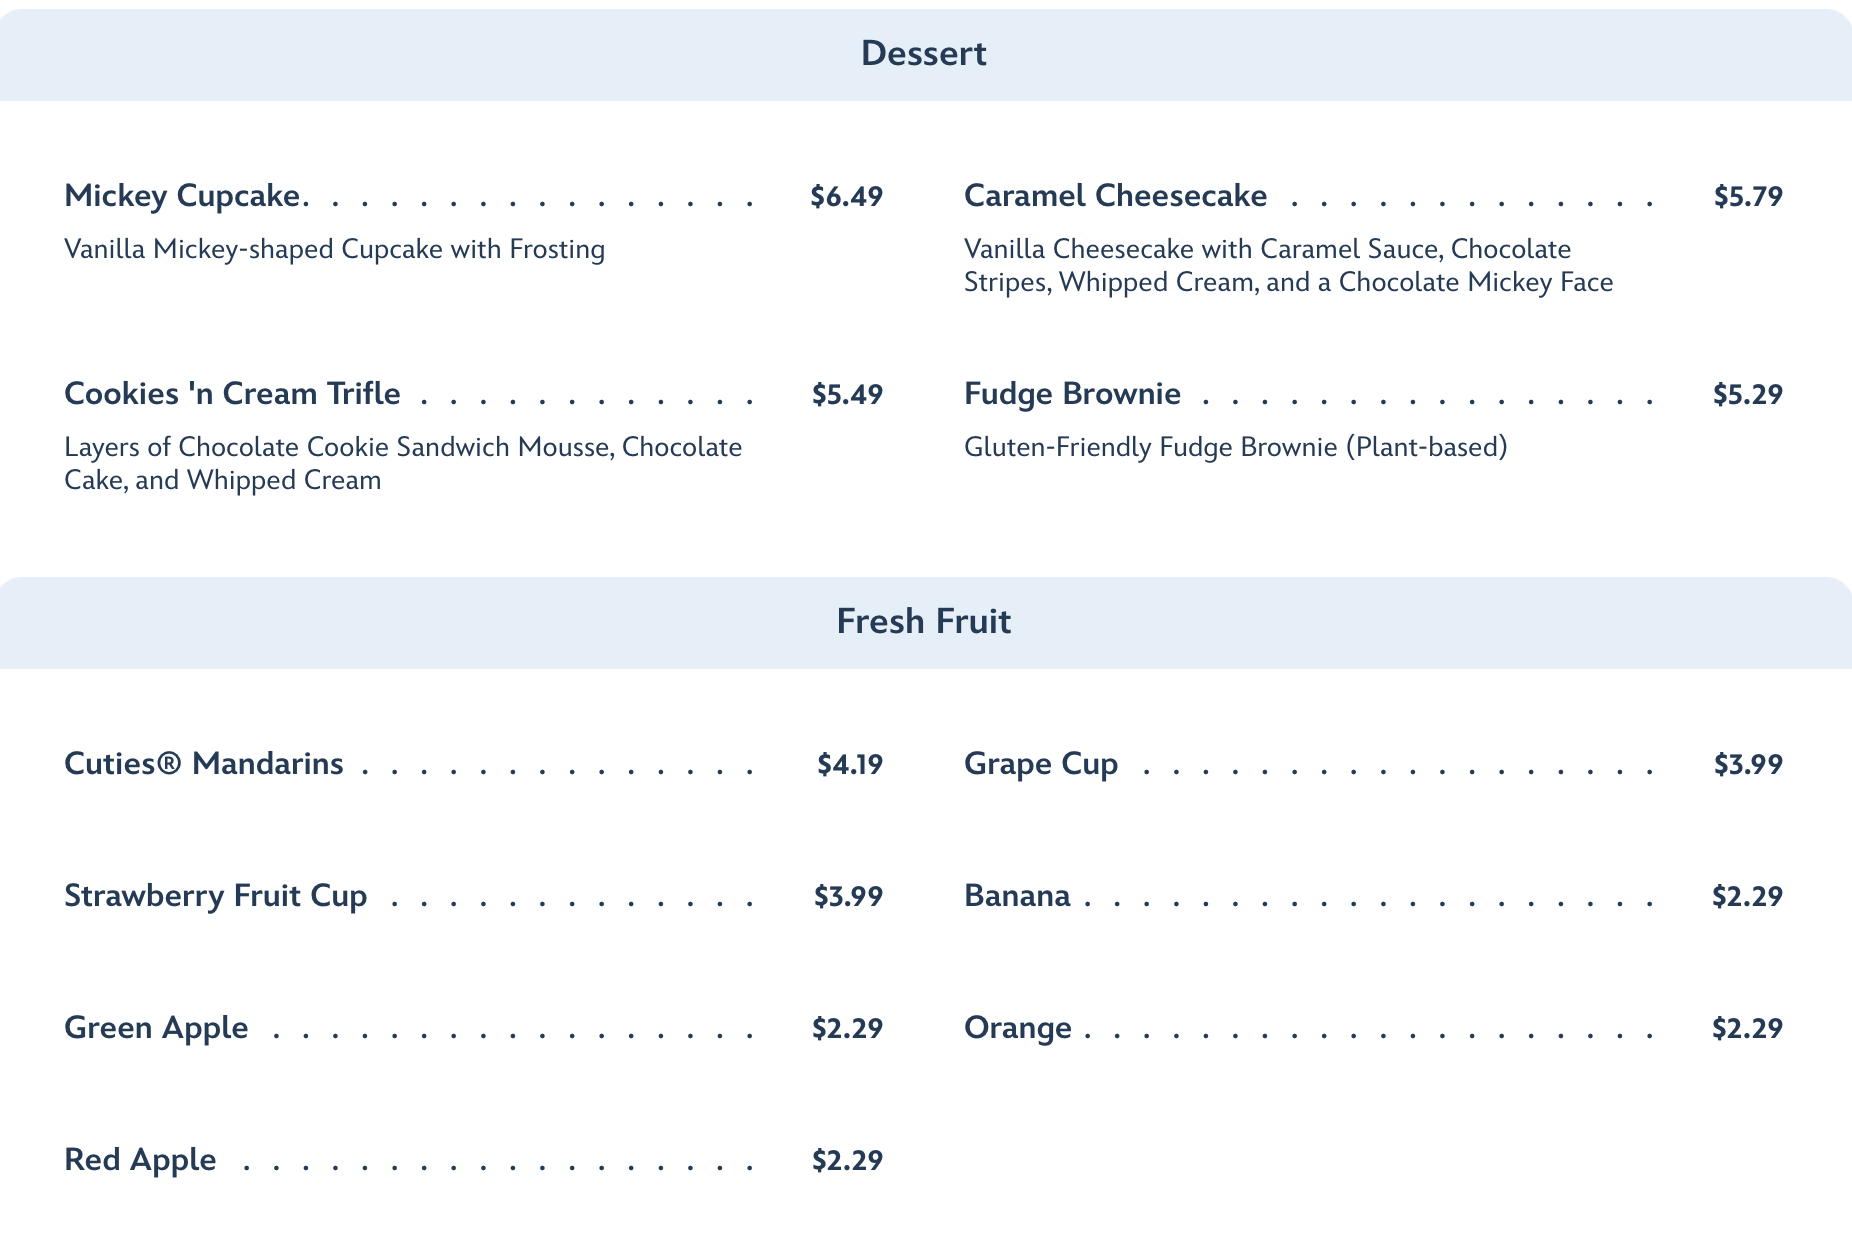Click the $5.29 Fudge Brownie price
Viewport: 1852px width, 1246px height.
click(x=1748, y=394)
